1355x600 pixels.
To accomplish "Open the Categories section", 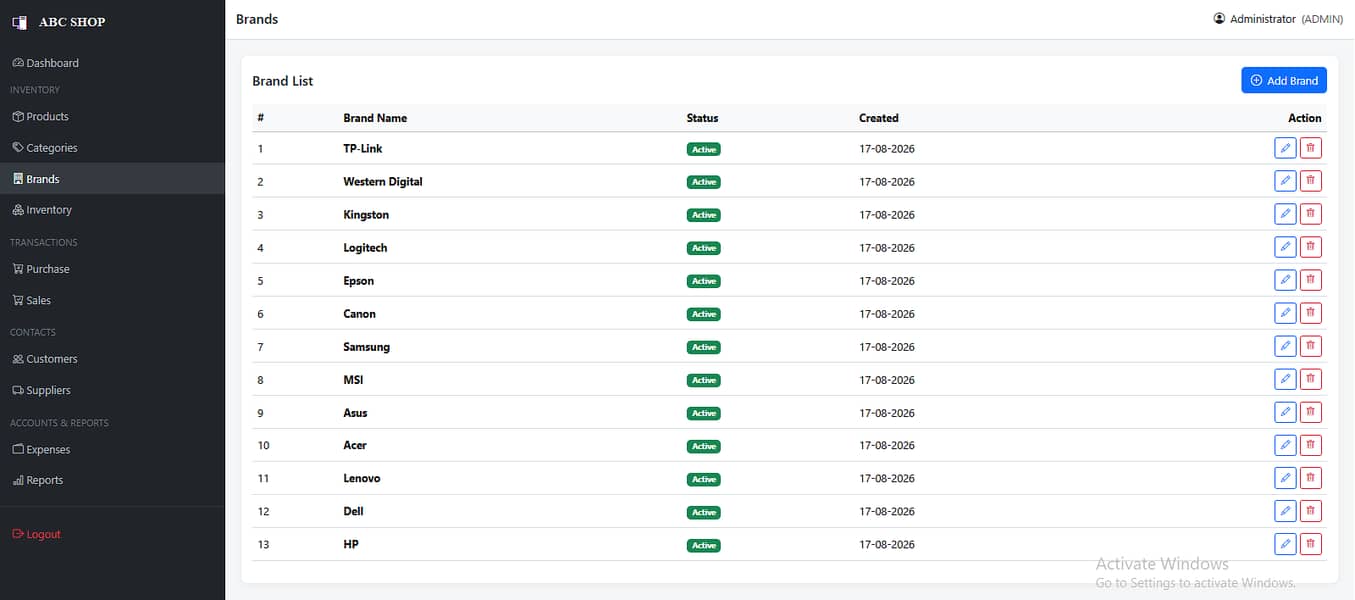I will tap(112, 148).
